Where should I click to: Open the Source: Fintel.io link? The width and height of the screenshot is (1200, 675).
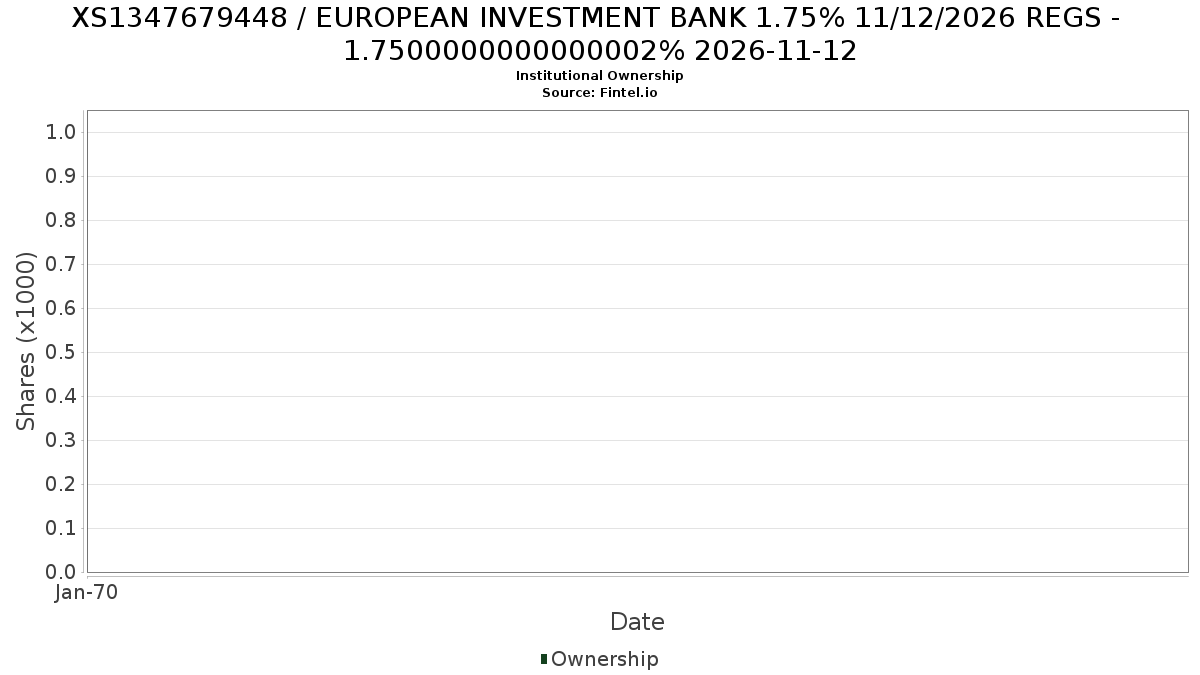pos(599,93)
